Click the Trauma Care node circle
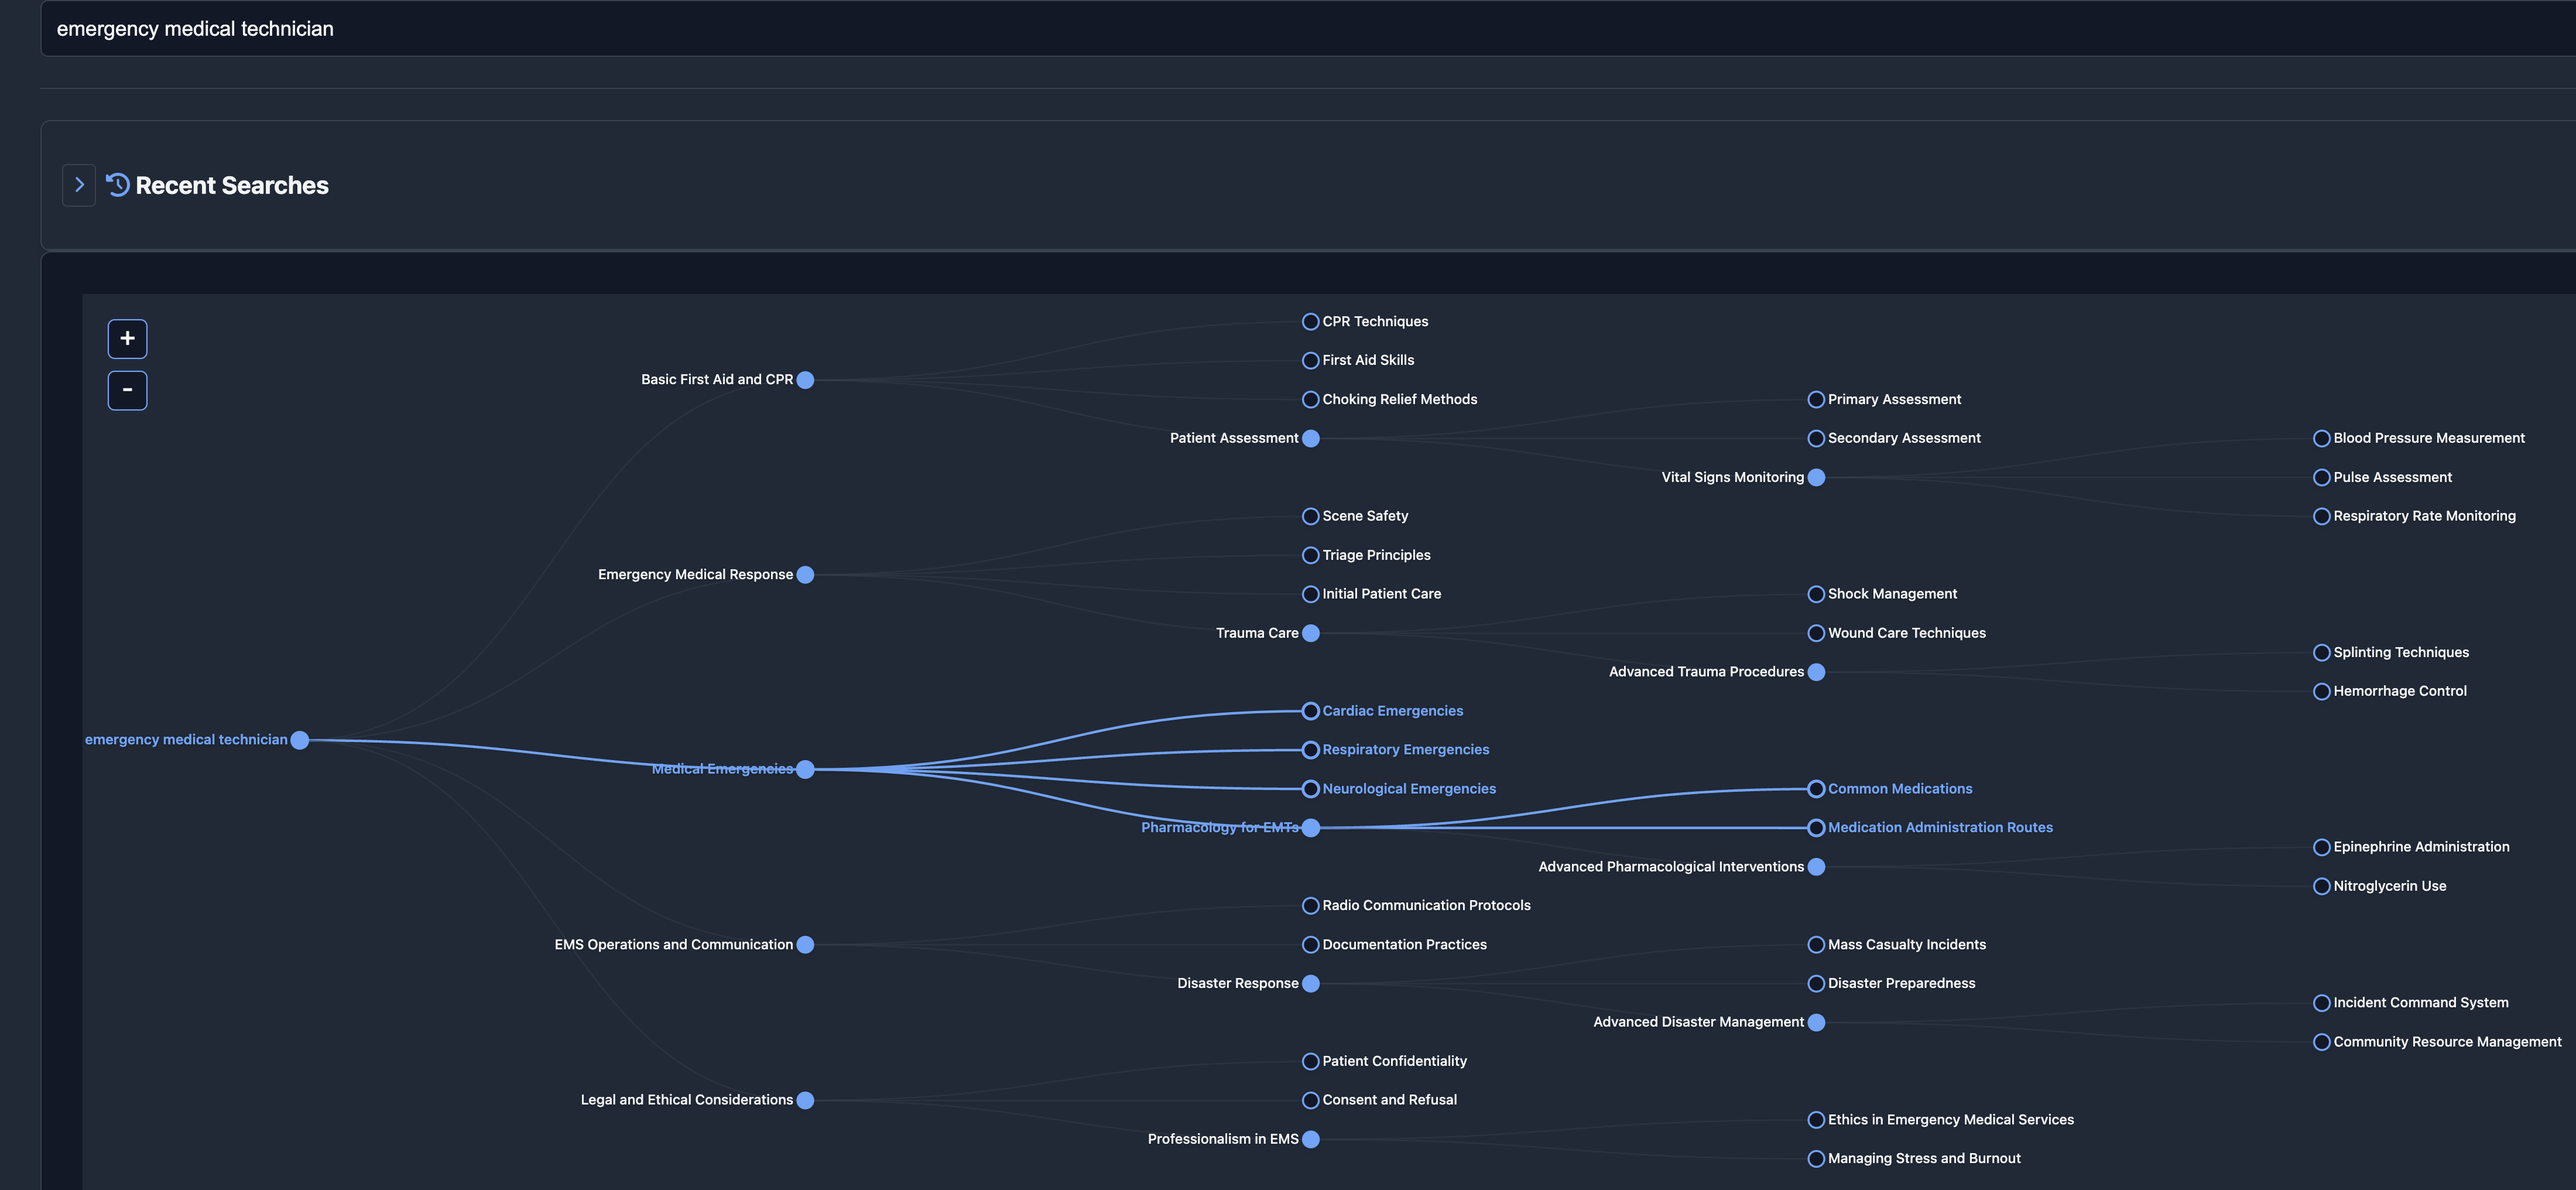Screen dimensions: 2576x1190 click(x=1311, y=632)
